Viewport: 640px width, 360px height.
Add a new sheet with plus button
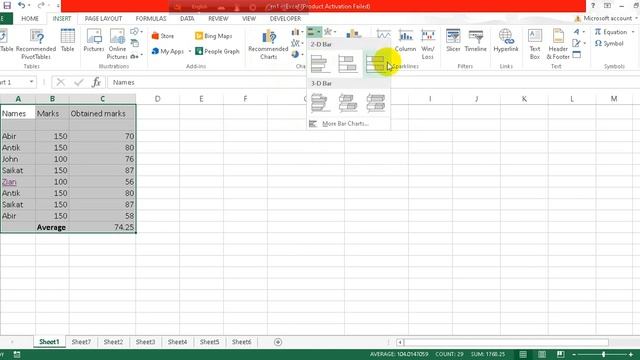(278, 342)
